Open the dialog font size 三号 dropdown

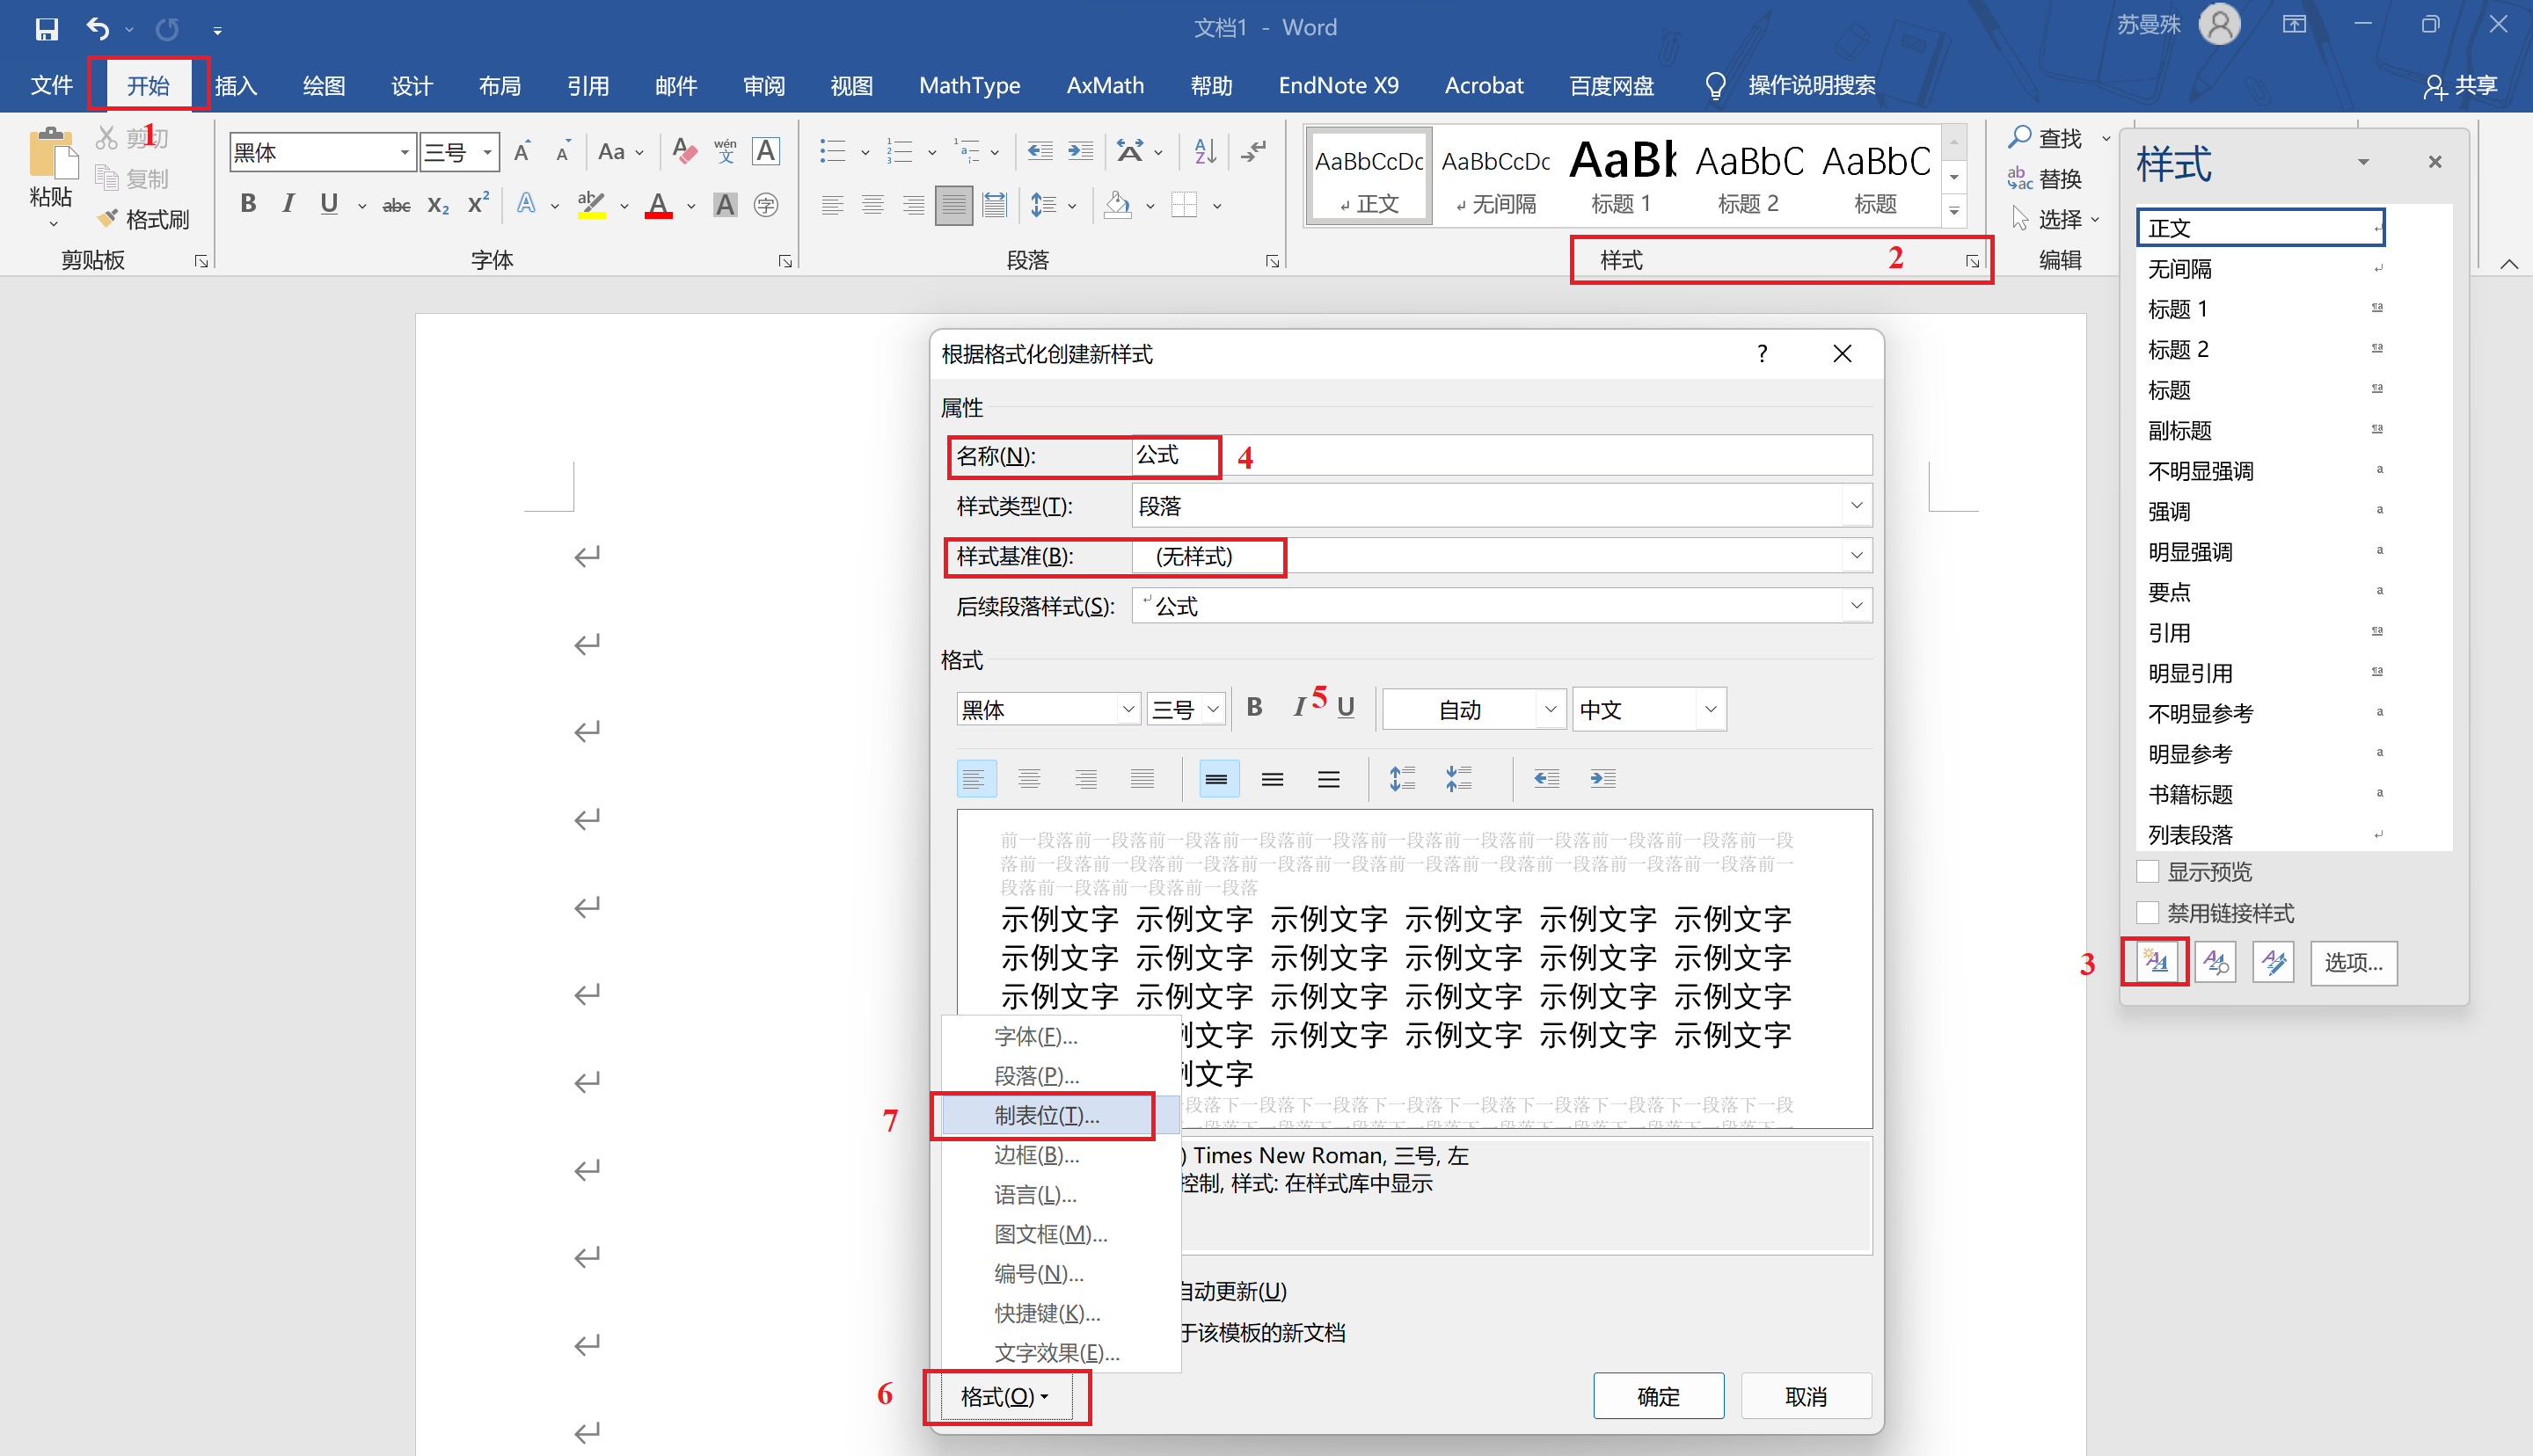click(1212, 709)
